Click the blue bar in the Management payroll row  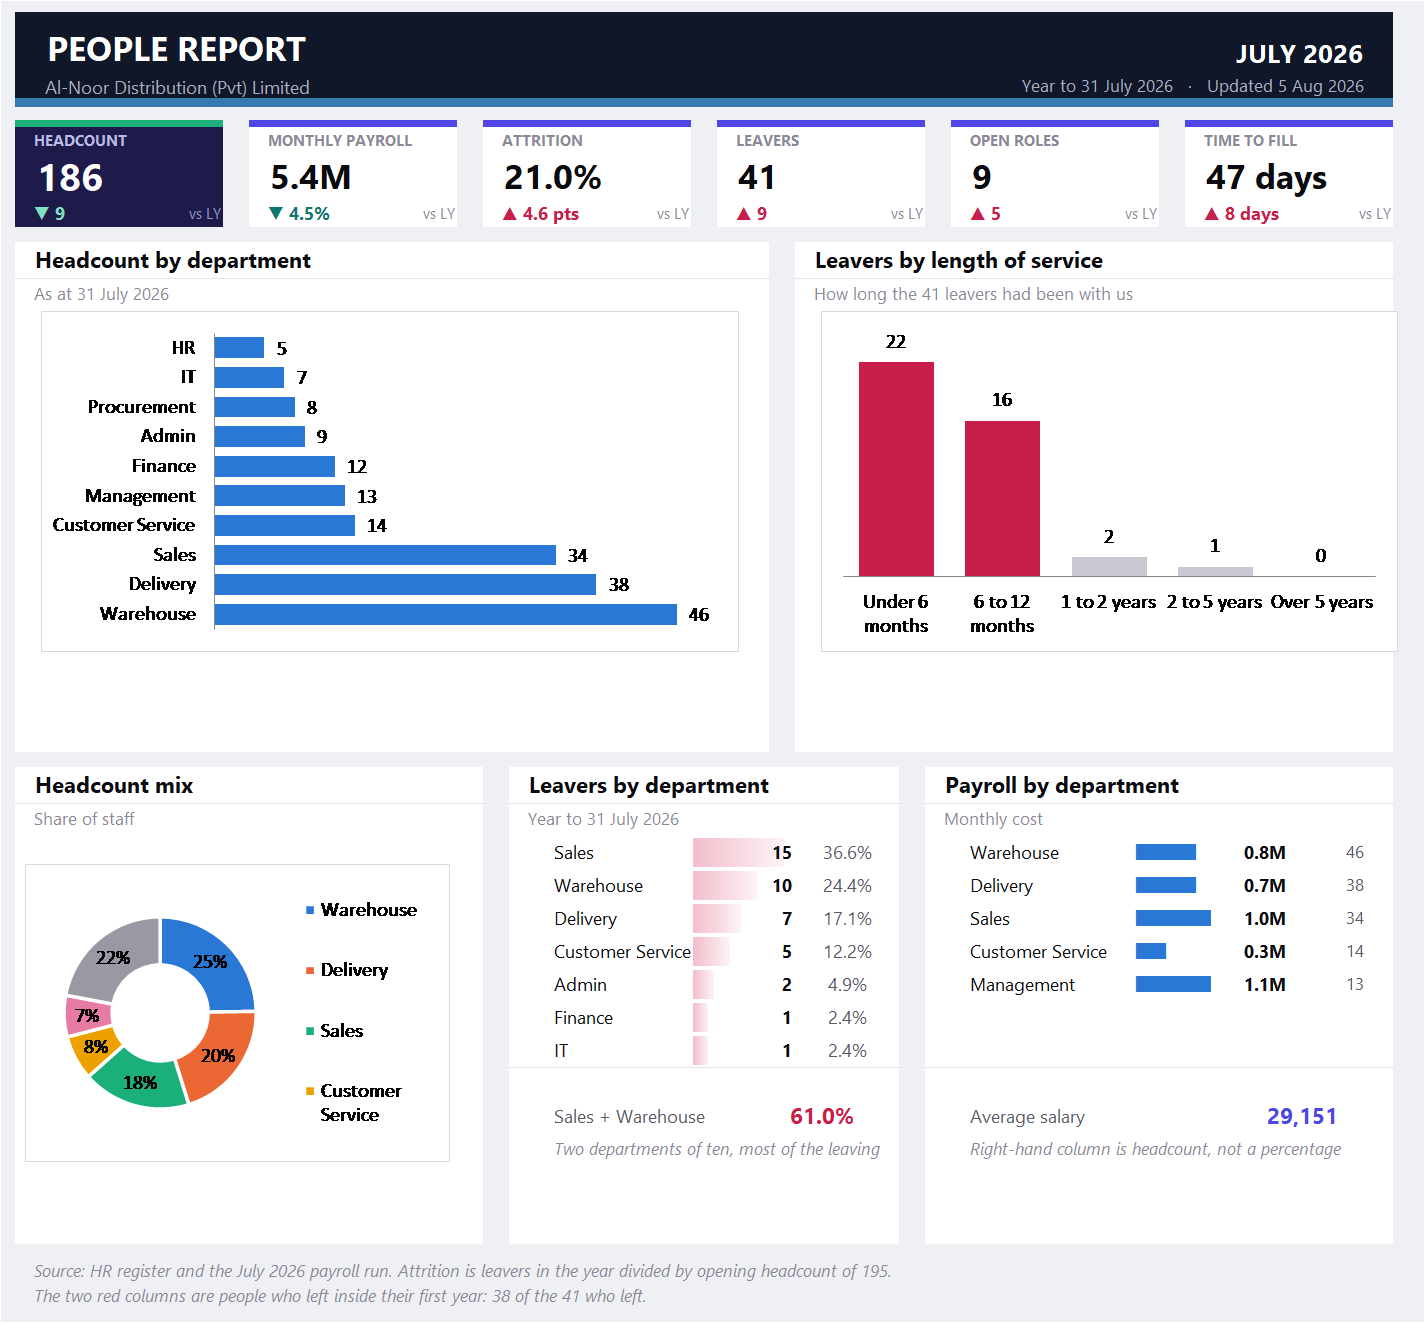tap(1173, 985)
